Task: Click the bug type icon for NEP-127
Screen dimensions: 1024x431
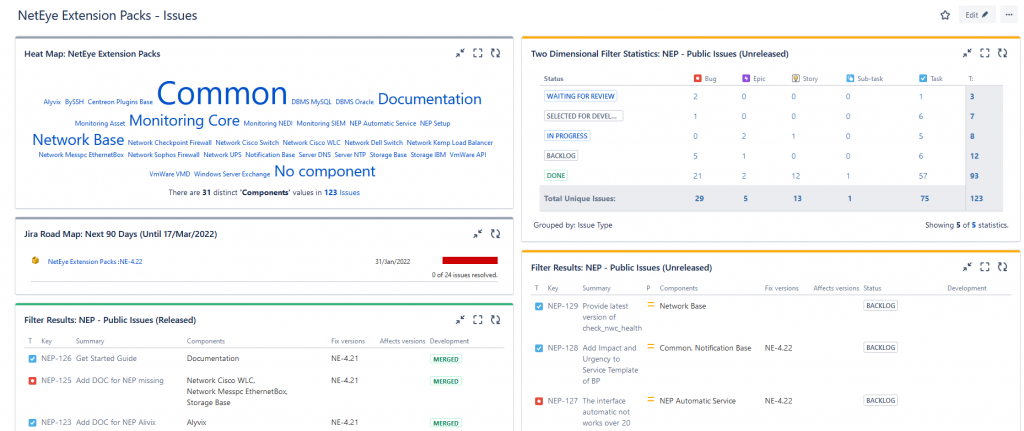Action: [539, 401]
